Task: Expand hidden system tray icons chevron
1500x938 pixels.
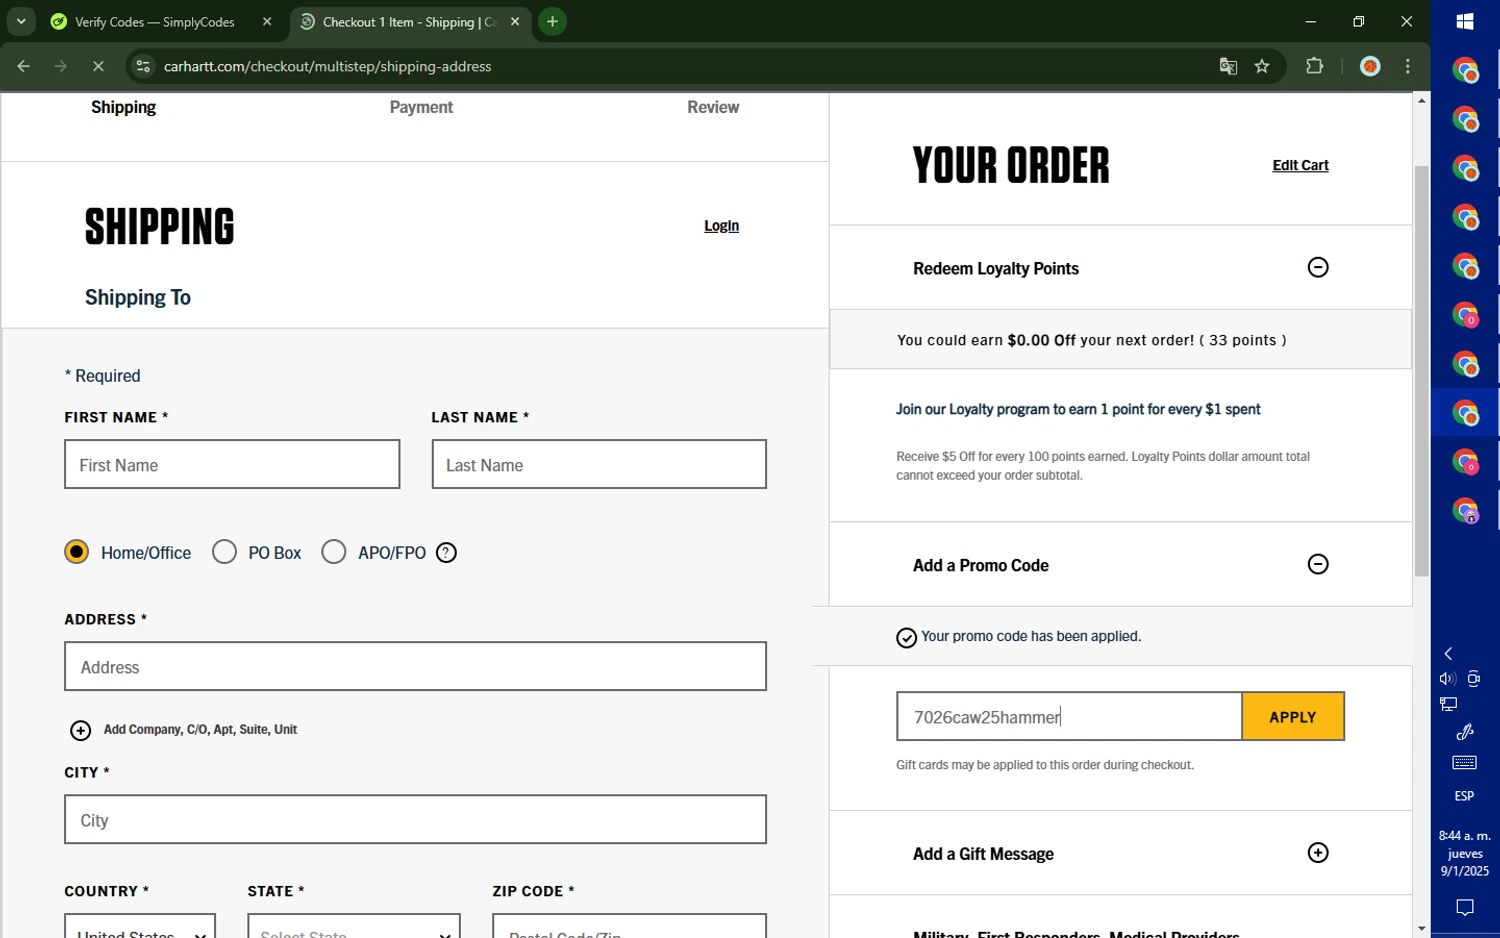Action: [x=1448, y=653]
